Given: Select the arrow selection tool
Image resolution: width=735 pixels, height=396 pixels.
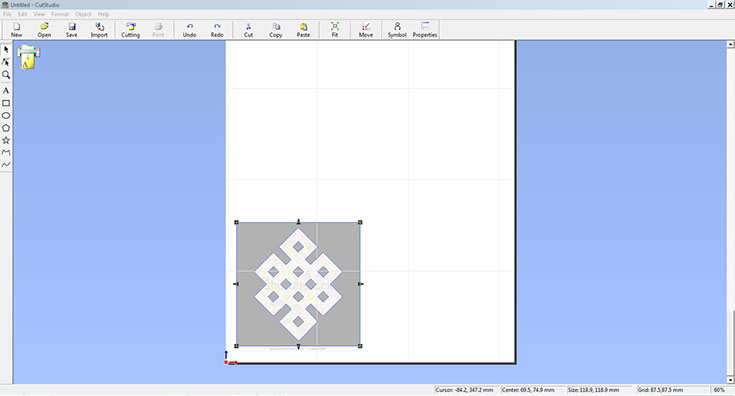Looking at the screenshot, I should 6,49.
